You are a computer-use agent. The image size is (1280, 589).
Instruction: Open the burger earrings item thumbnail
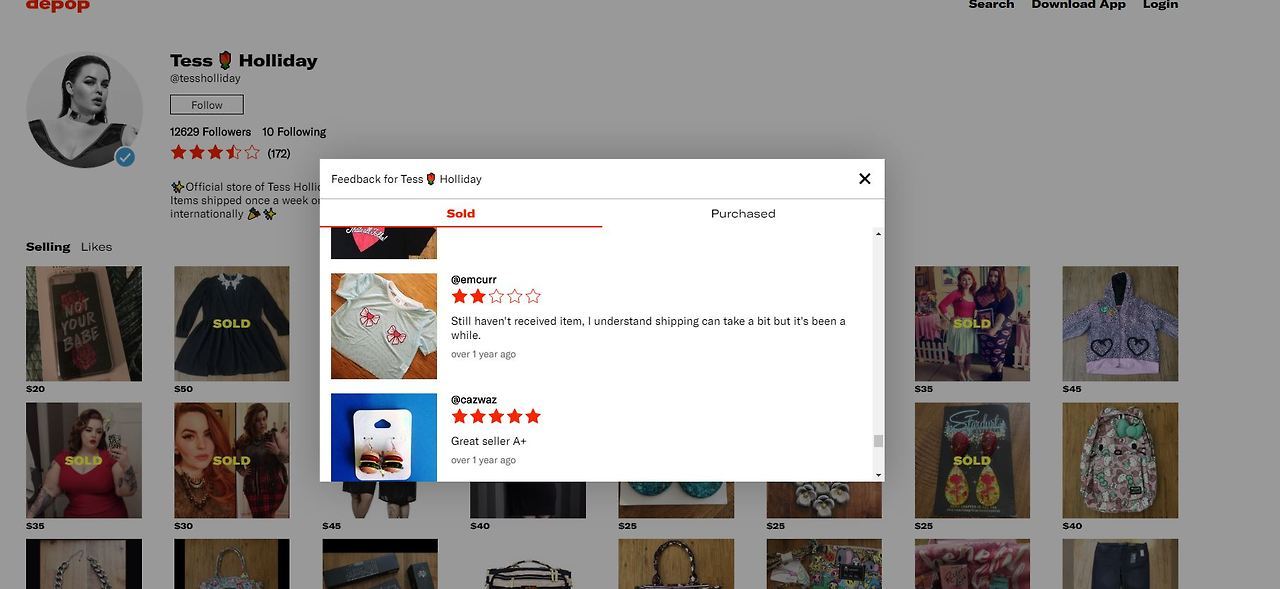click(x=384, y=437)
